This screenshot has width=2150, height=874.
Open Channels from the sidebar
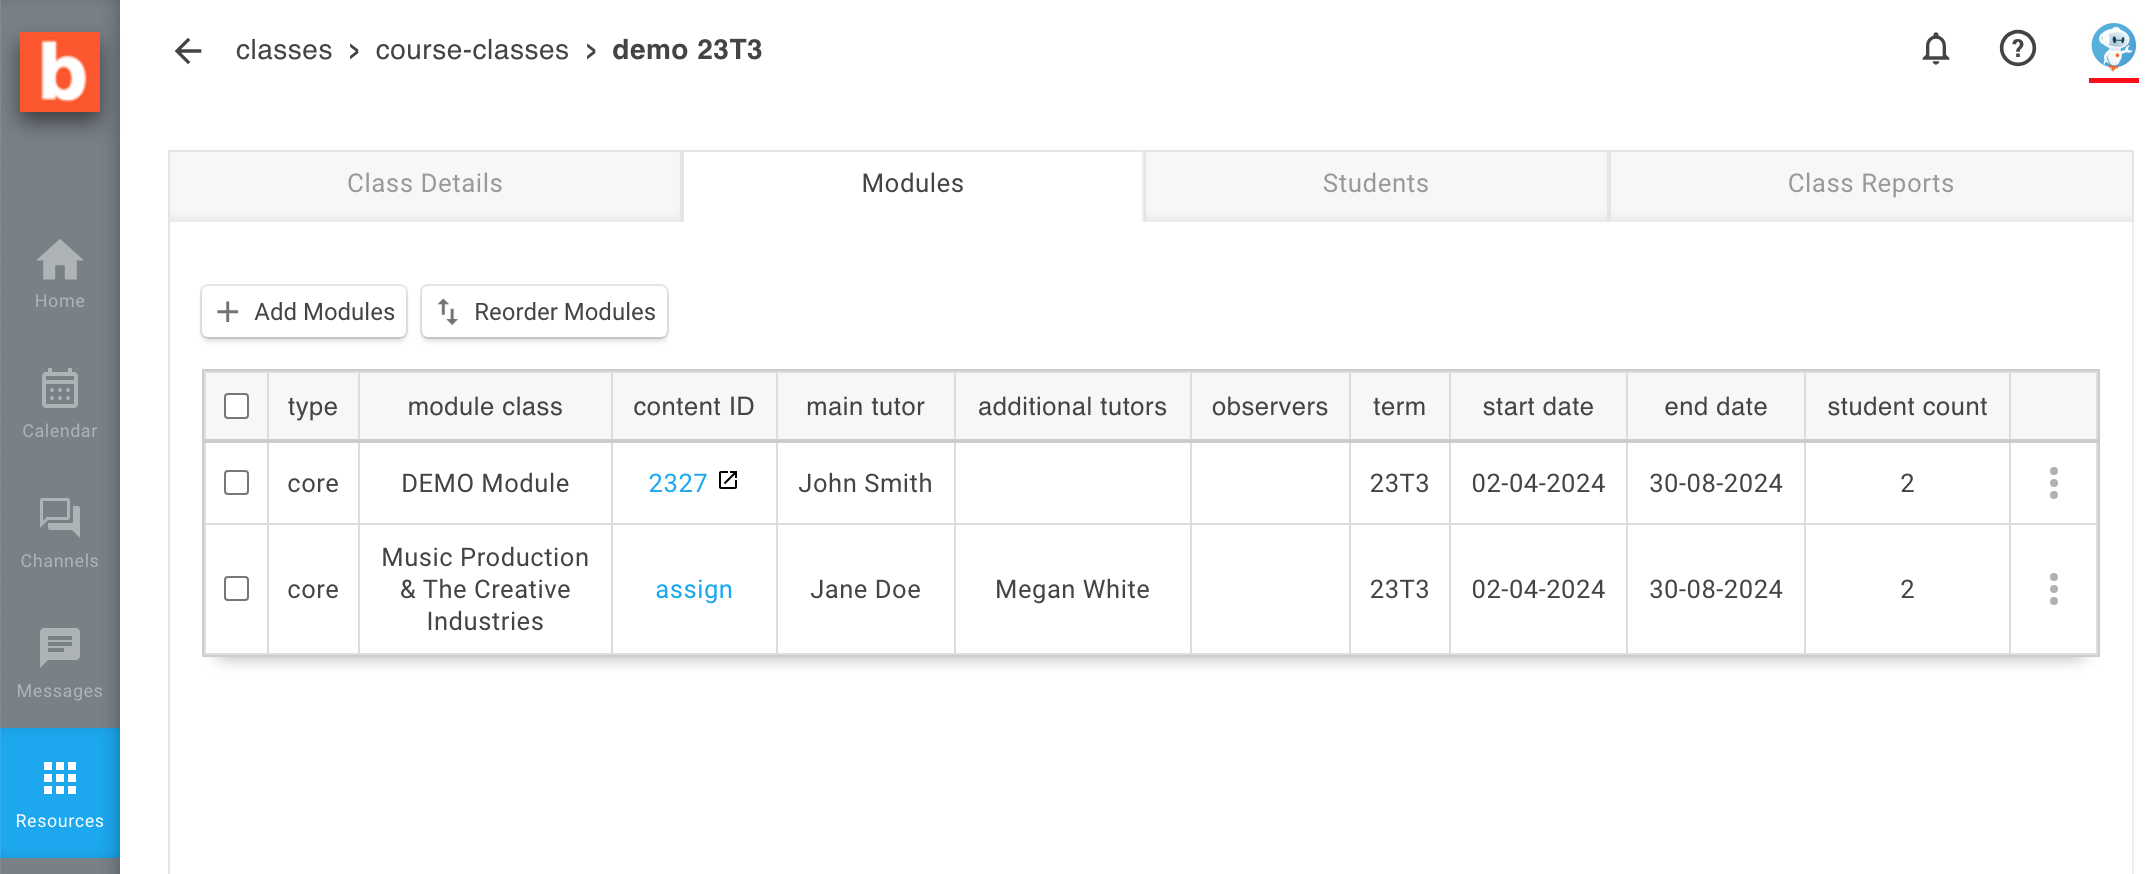tap(60, 534)
